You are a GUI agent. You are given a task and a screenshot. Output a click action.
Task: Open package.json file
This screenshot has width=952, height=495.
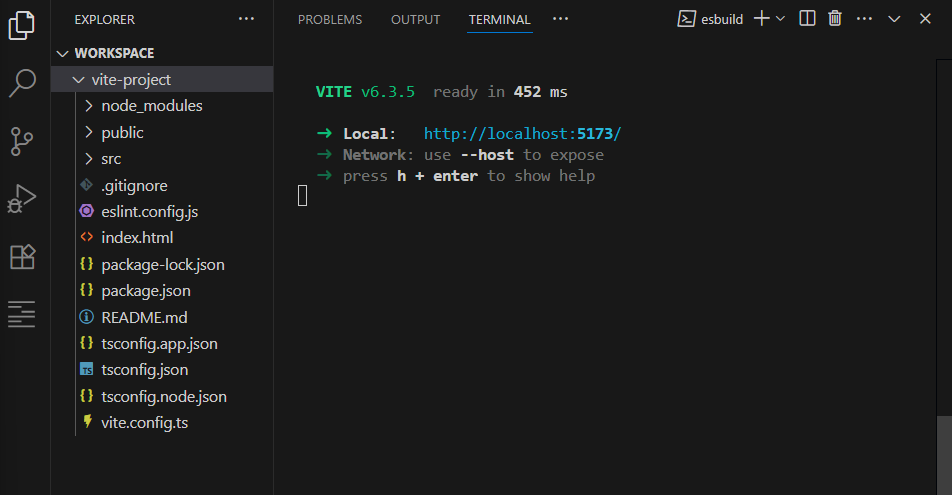click(162, 290)
